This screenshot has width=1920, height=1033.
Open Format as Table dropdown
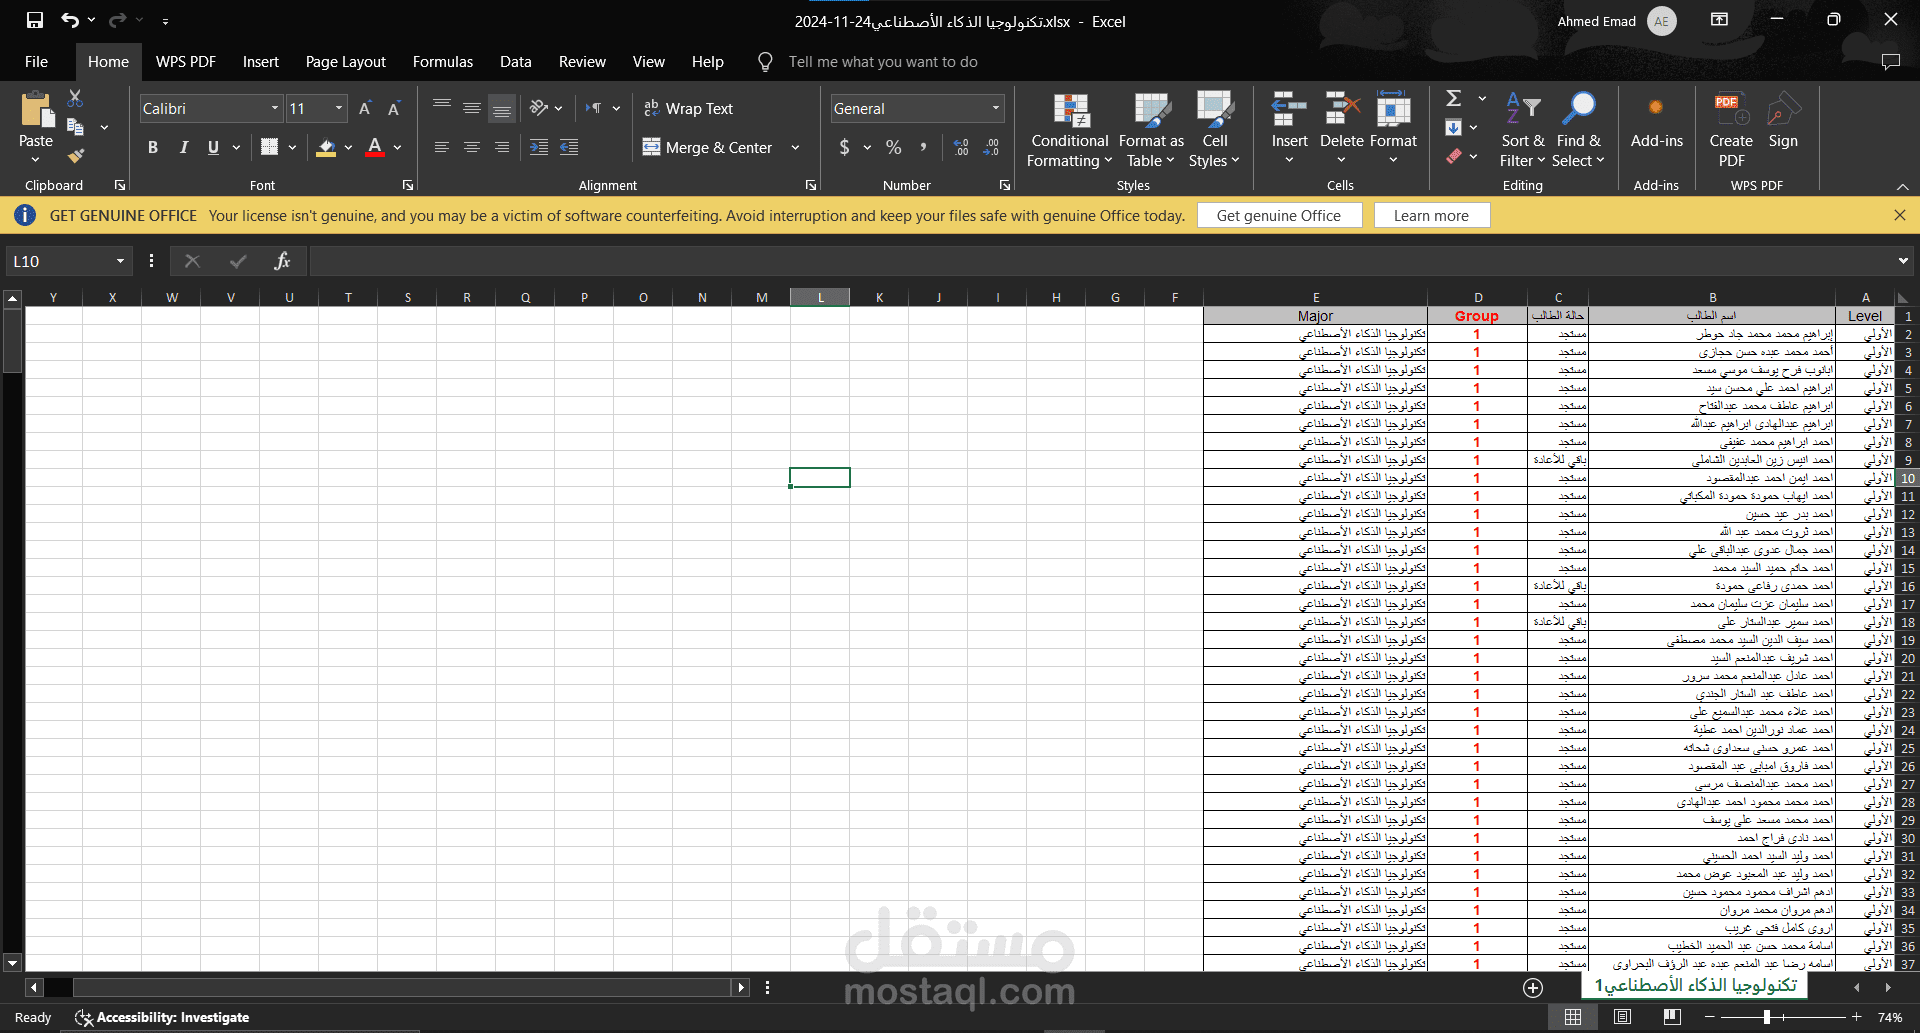(1151, 130)
